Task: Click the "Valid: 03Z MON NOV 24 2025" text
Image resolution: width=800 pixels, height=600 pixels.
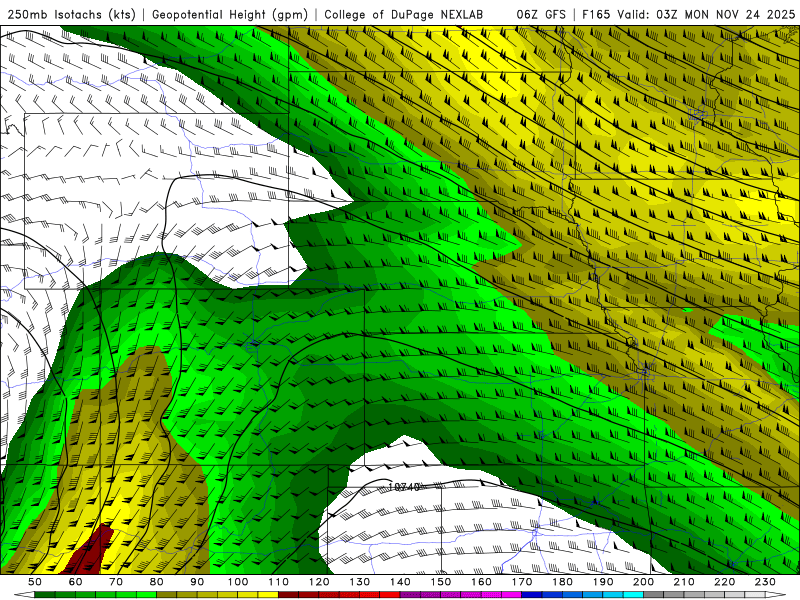Action: [706, 15]
